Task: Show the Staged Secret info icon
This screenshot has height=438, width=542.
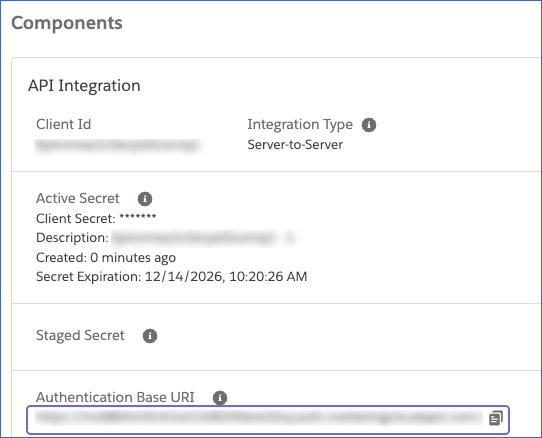Action: point(150,336)
